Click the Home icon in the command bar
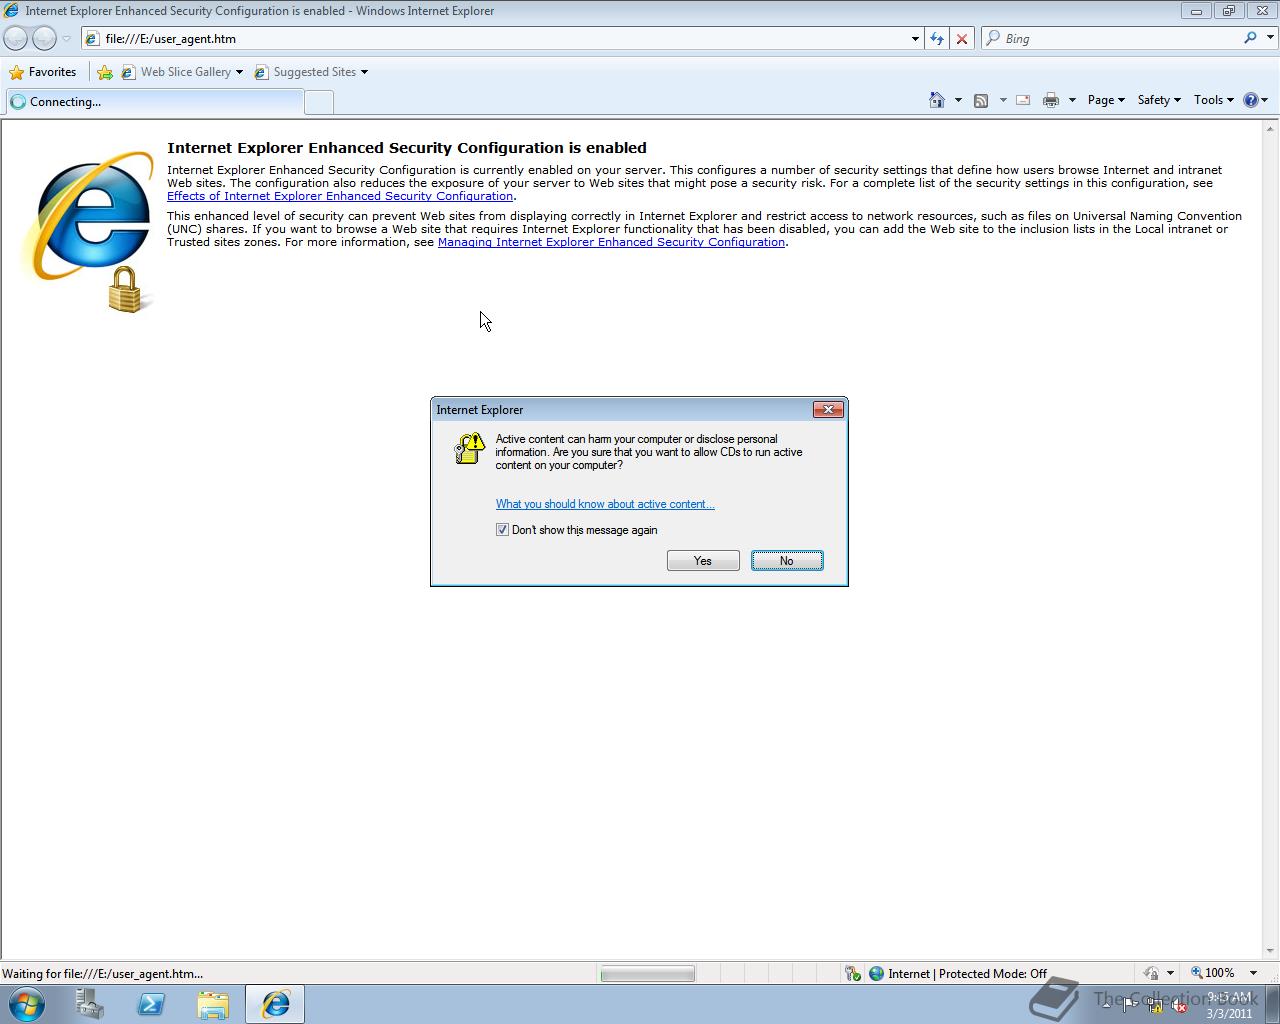The height and width of the screenshot is (1024, 1280). [937, 100]
